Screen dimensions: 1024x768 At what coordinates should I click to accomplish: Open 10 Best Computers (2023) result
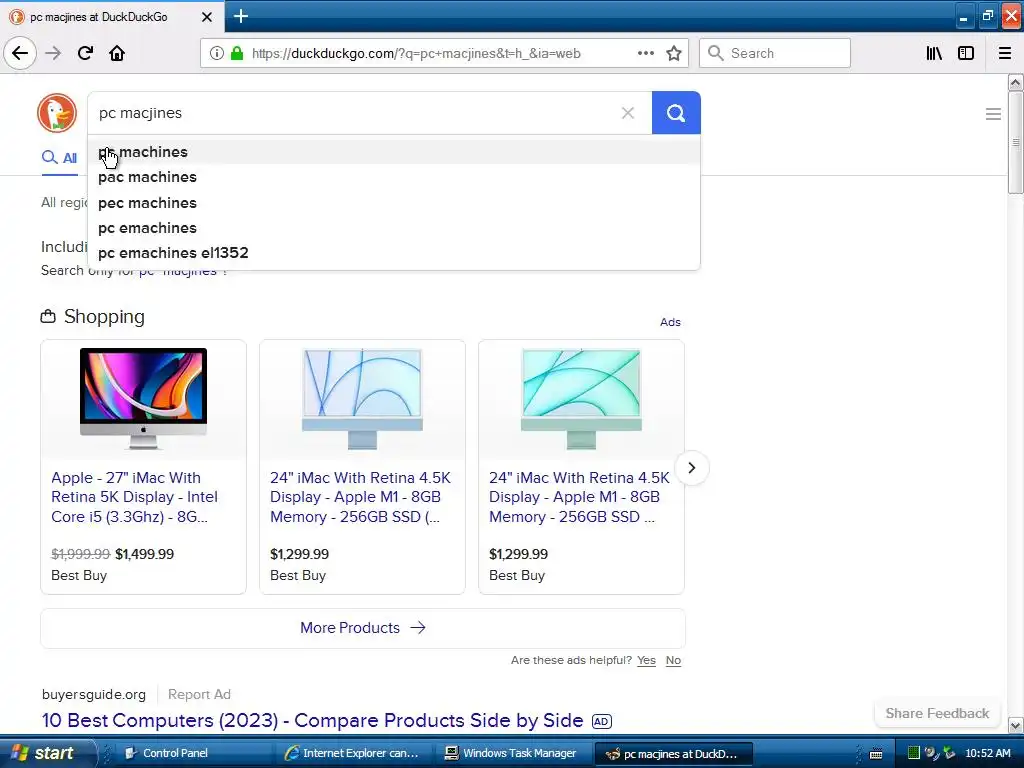click(x=312, y=720)
